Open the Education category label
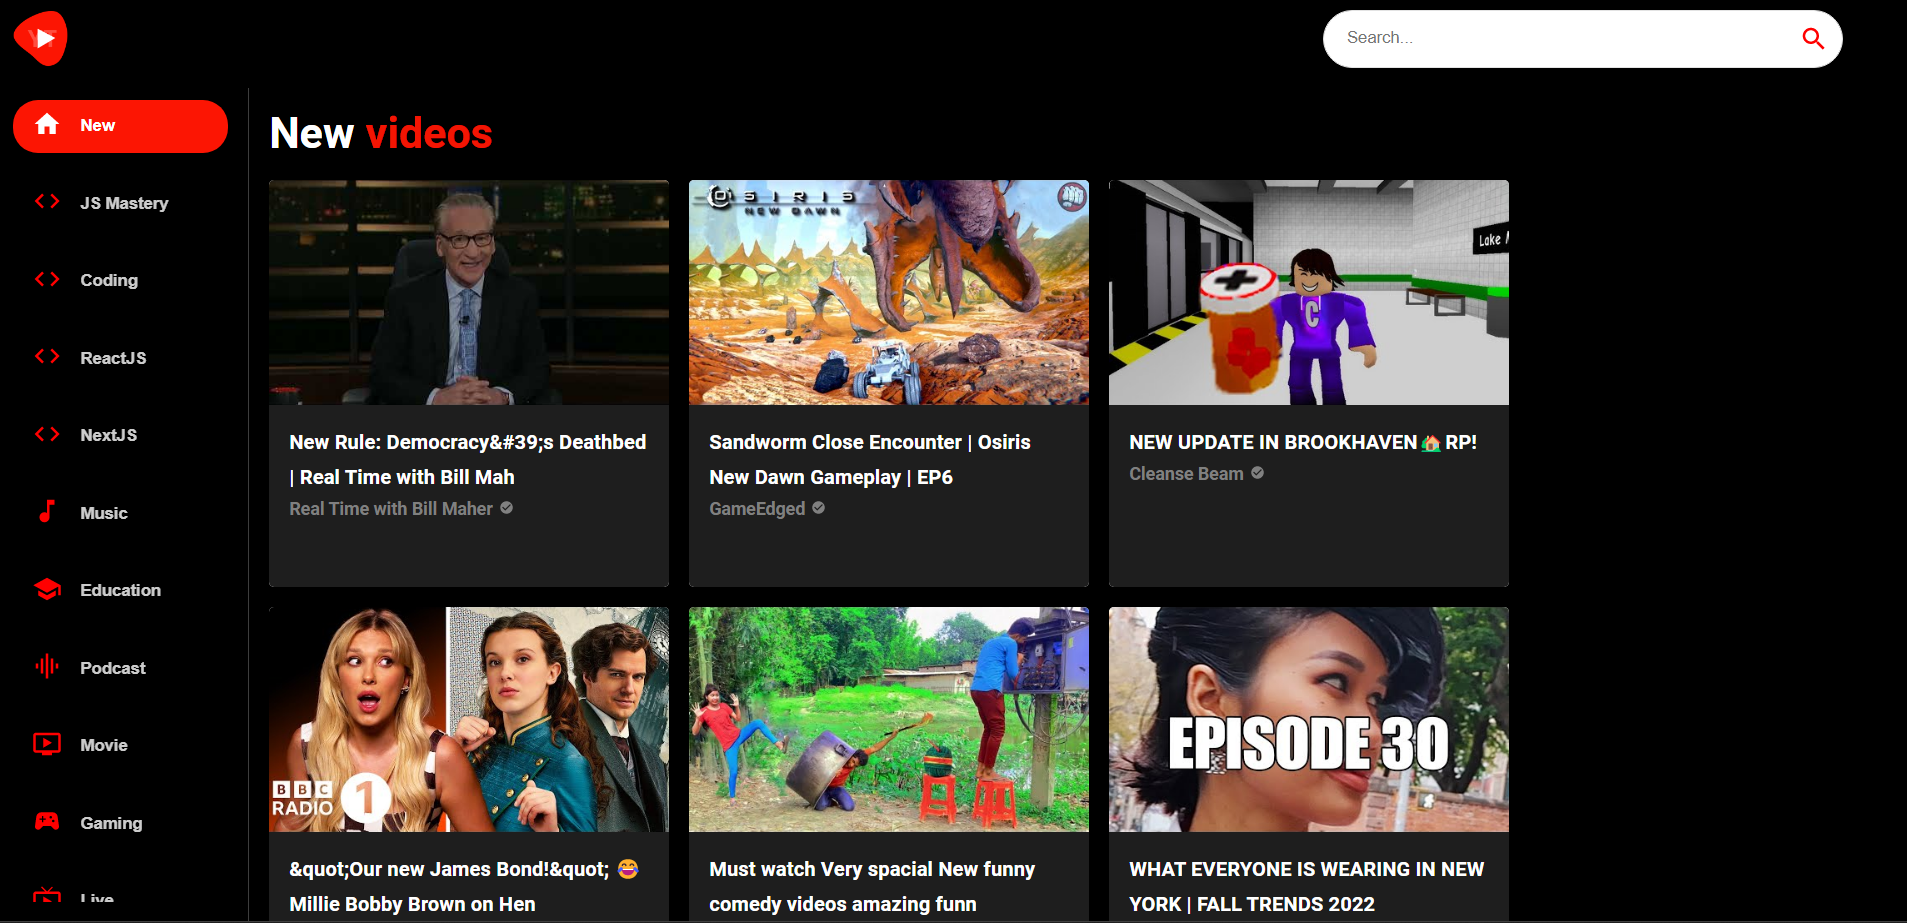1907x923 pixels. point(120,590)
